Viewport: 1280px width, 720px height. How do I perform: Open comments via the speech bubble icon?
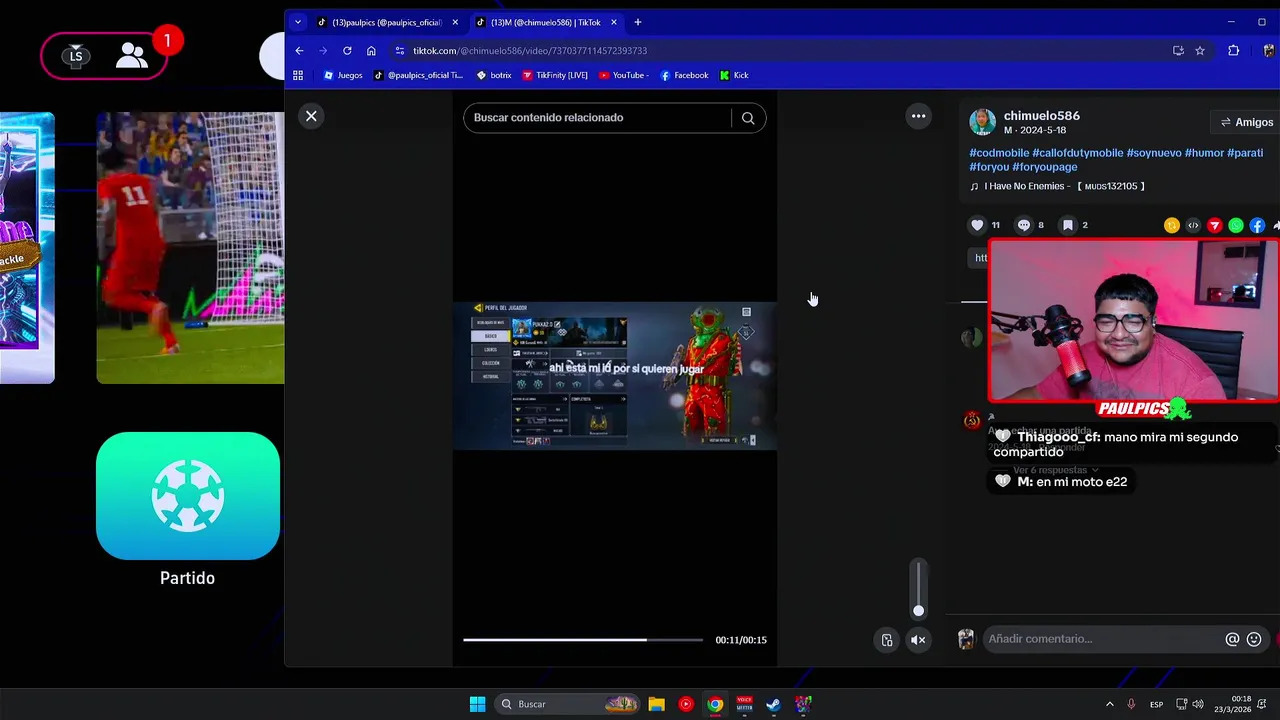[1023, 225]
